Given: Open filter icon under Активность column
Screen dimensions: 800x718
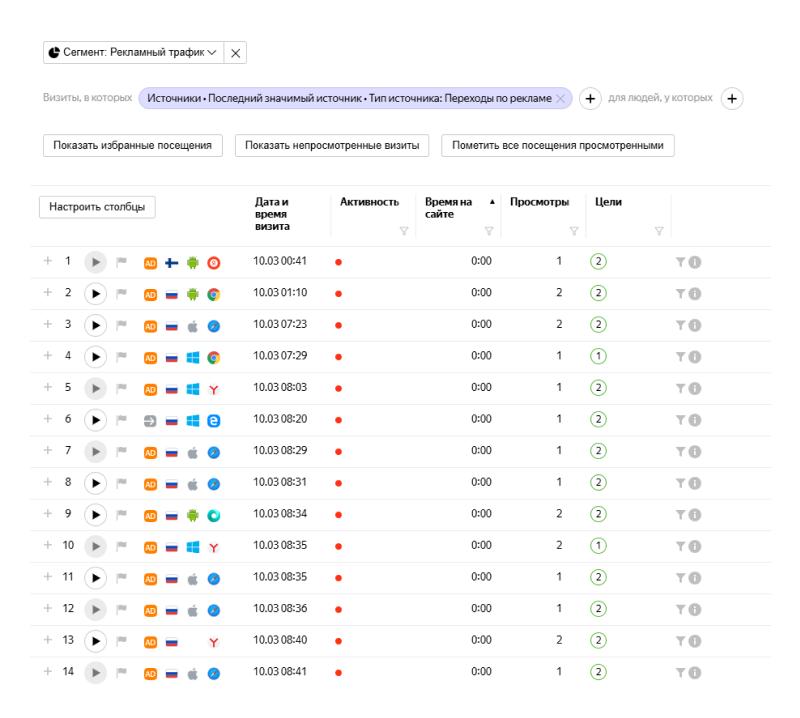Looking at the screenshot, I should 404,231.
